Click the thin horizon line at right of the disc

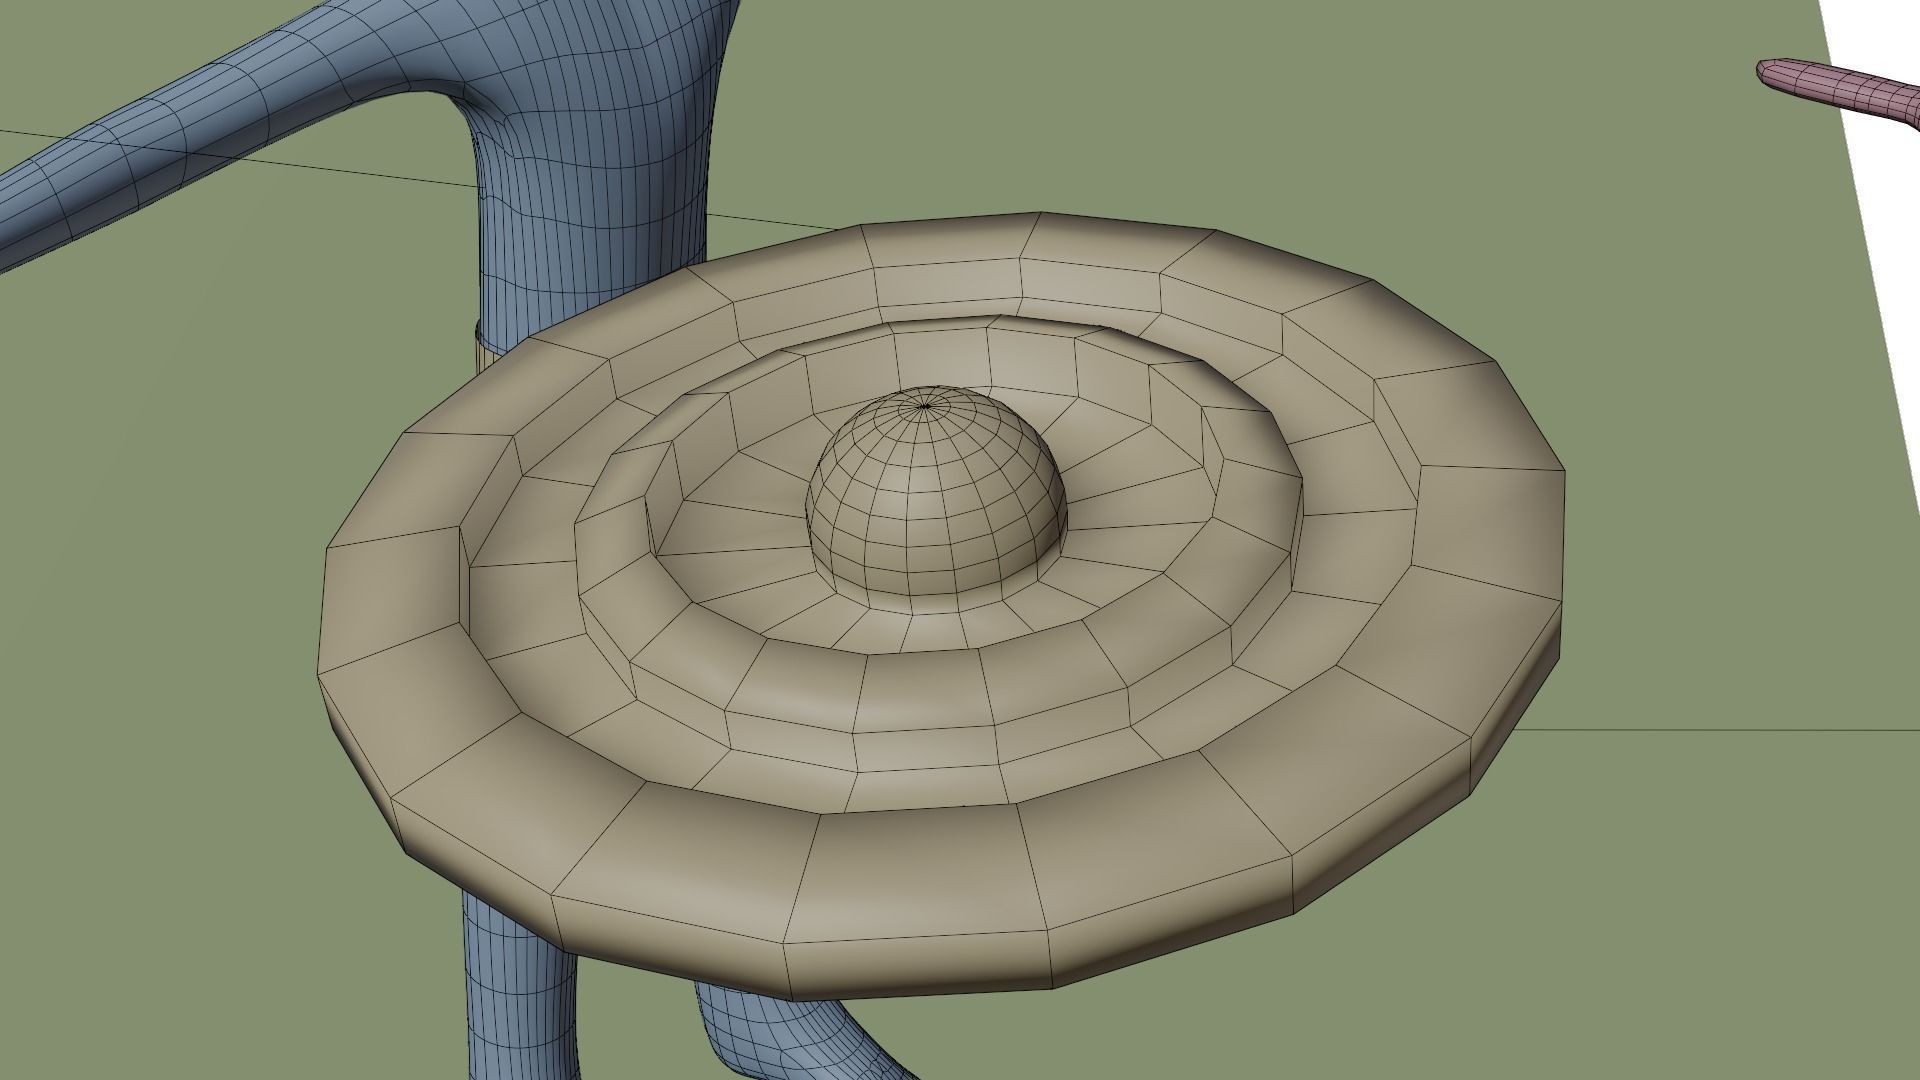(1700, 730)
